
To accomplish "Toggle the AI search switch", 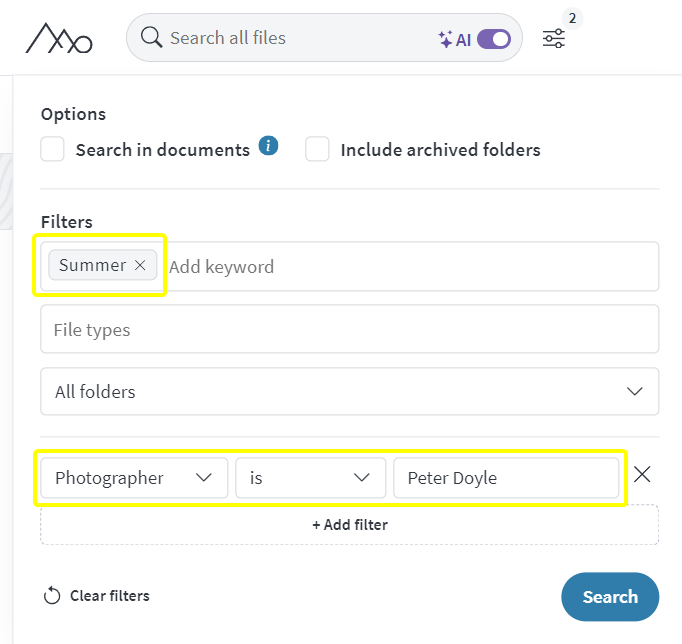I will (494, 39).
